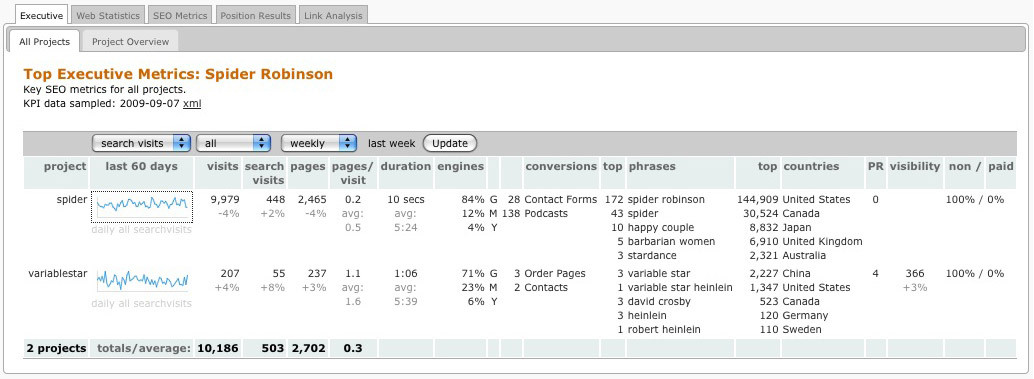
Task: Click the 84% G engine share
Action: 481,199
